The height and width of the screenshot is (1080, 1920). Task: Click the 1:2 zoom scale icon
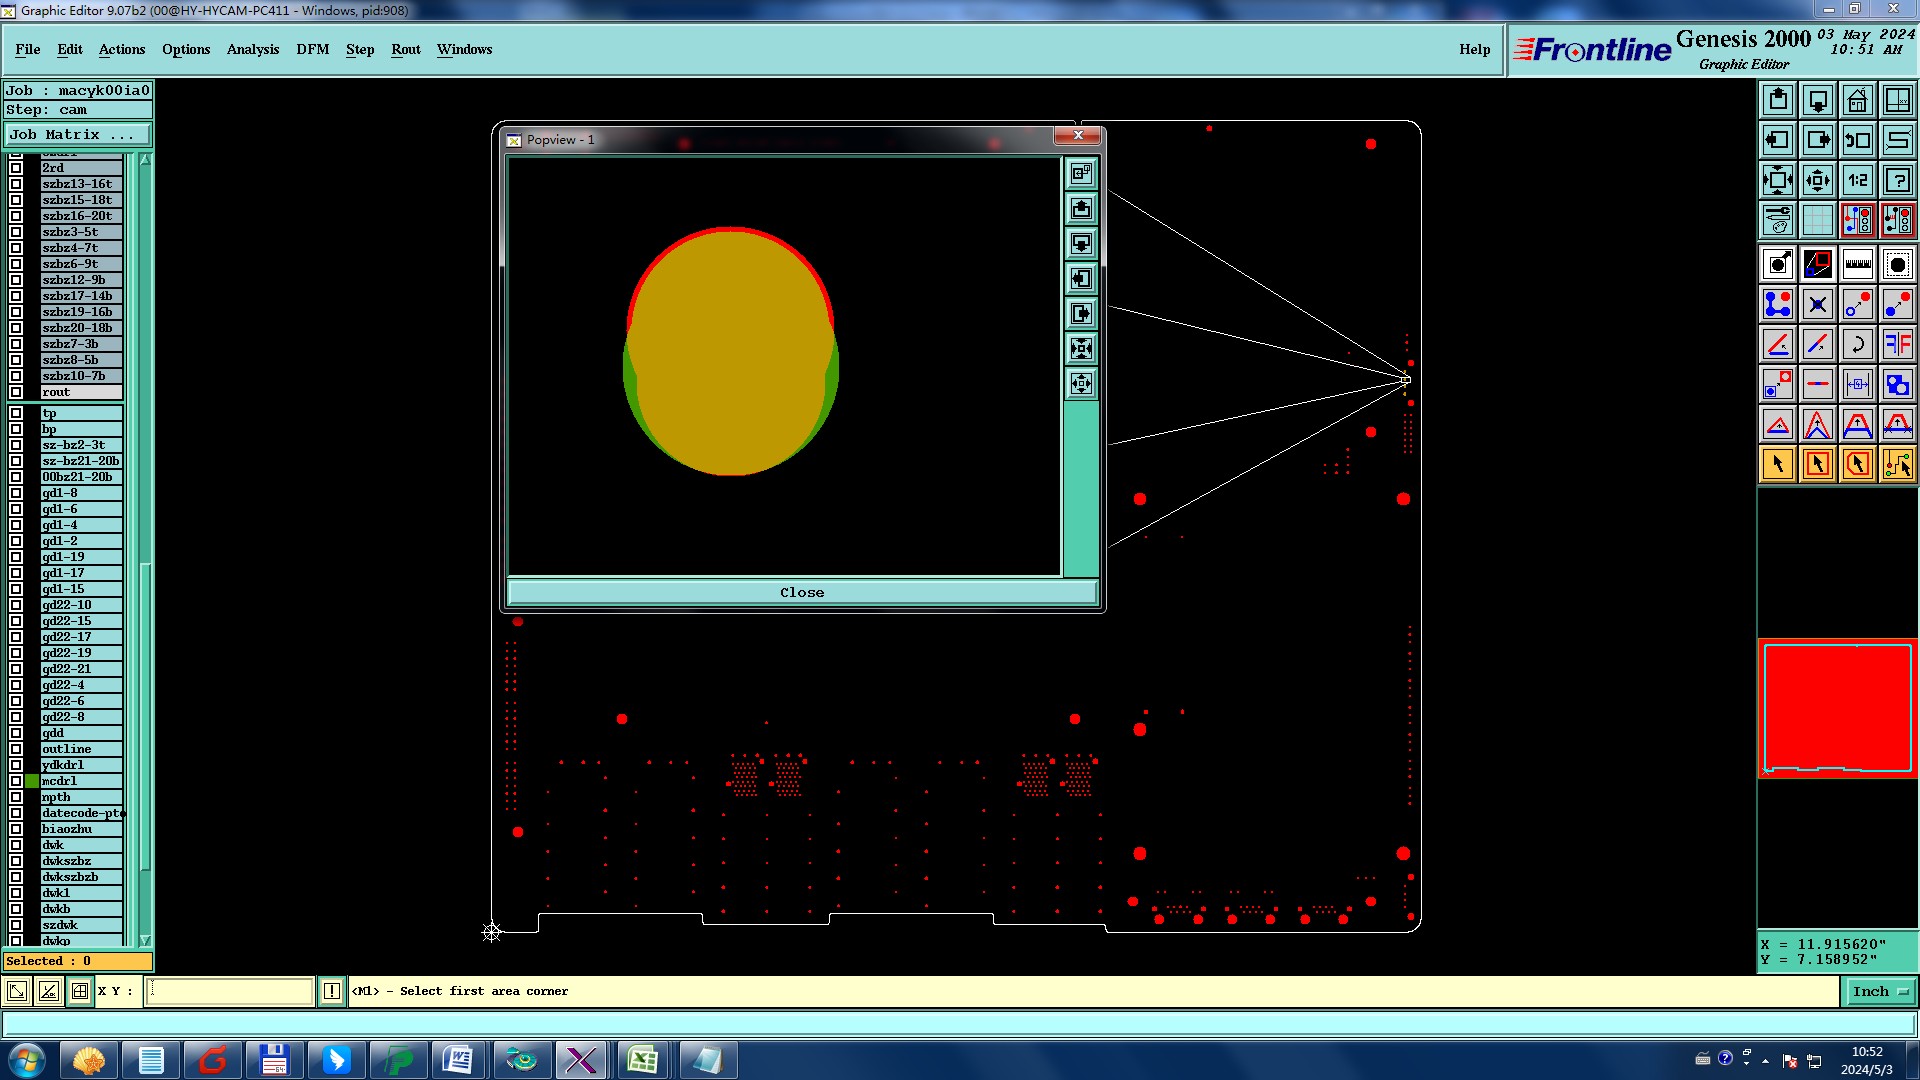pos(1857,180)
